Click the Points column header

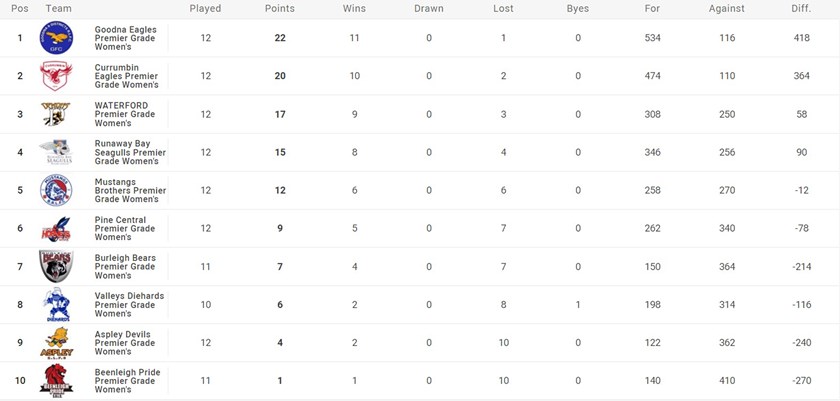pyautogui.click(x=280, y=8)
